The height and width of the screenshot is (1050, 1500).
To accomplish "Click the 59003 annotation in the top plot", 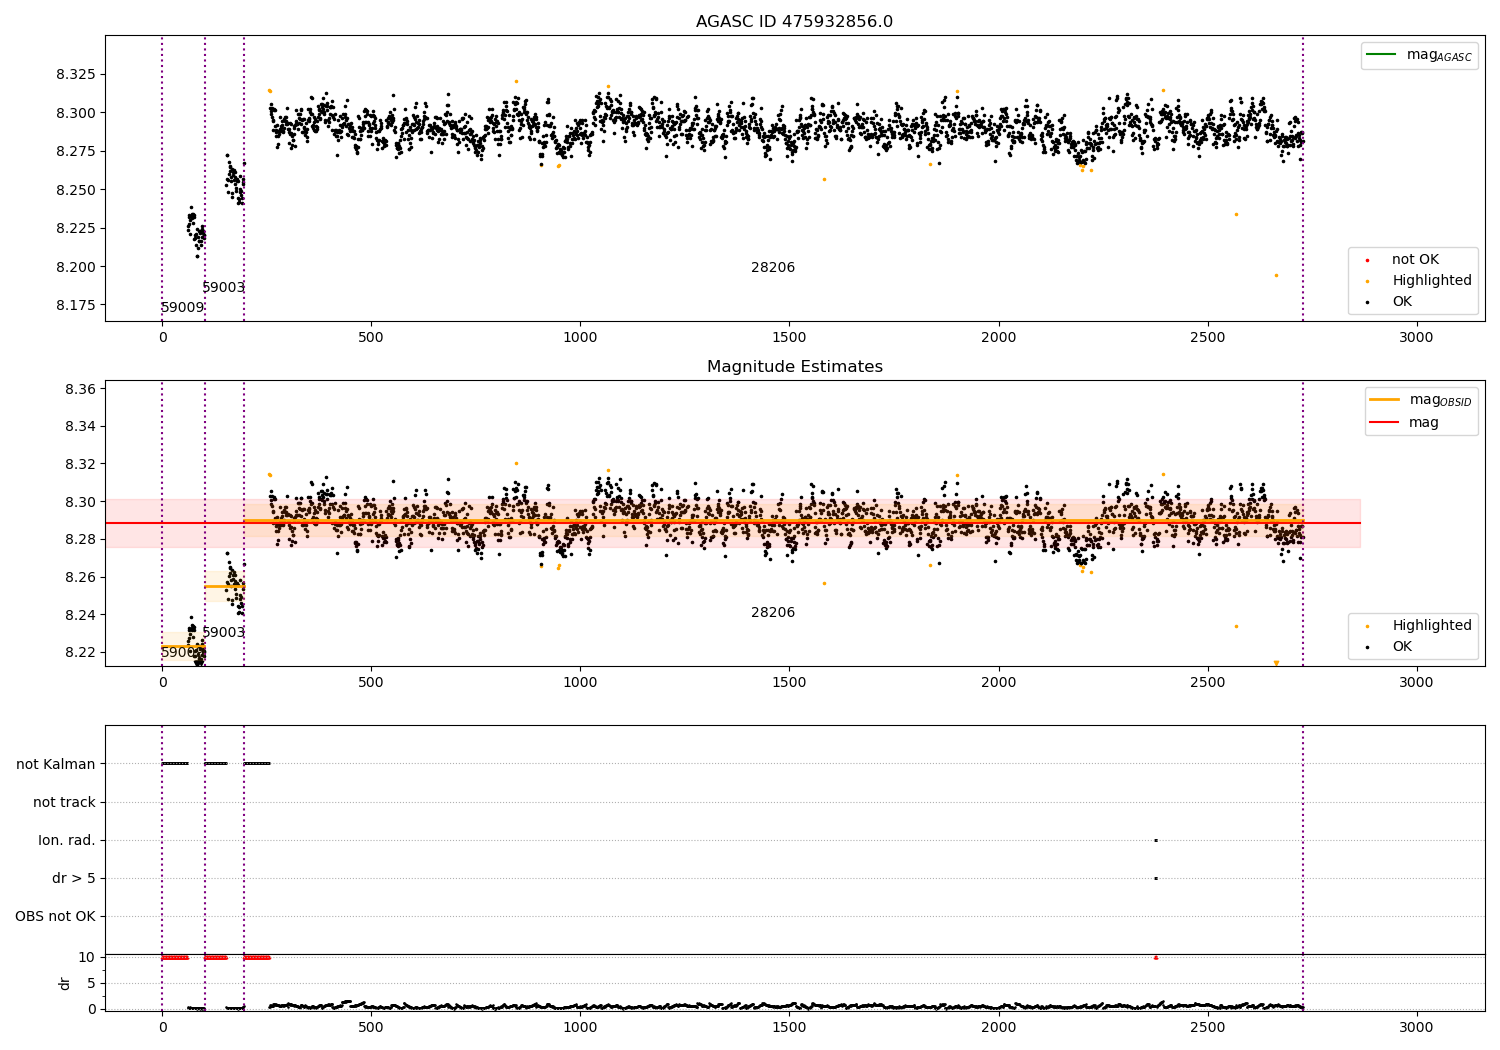I will coord(223,288).
